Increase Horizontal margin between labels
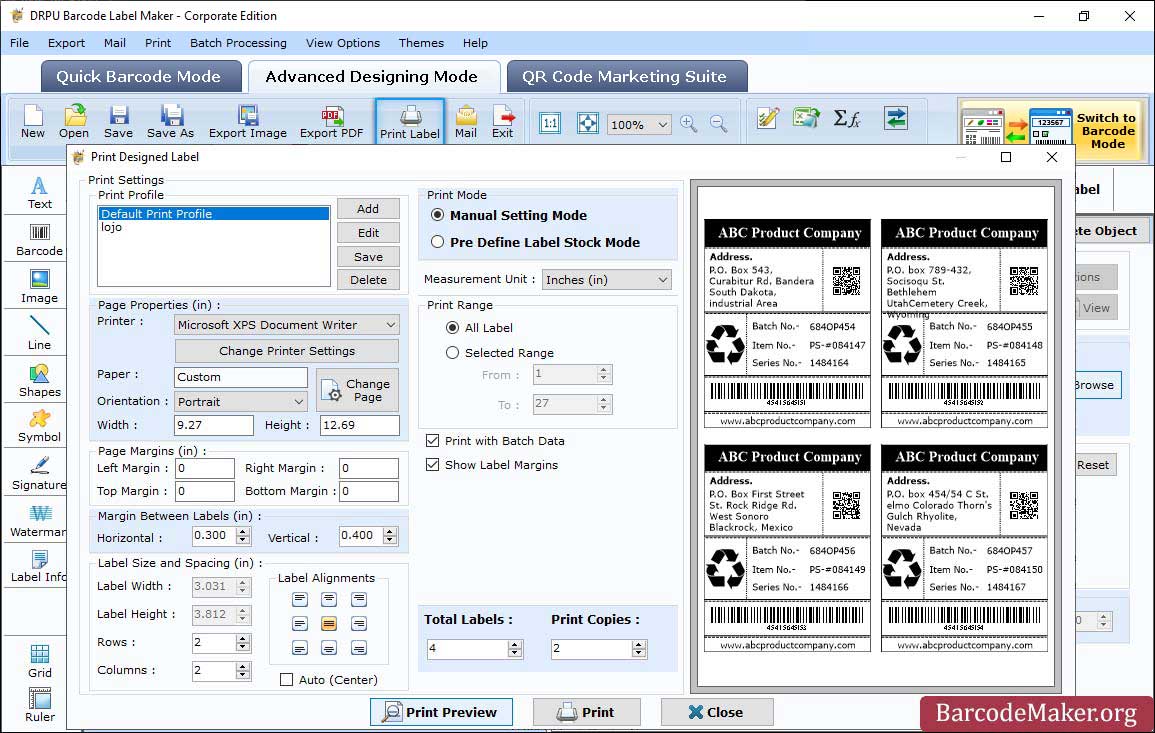The image size is (1155, 733). pos(243,531)
